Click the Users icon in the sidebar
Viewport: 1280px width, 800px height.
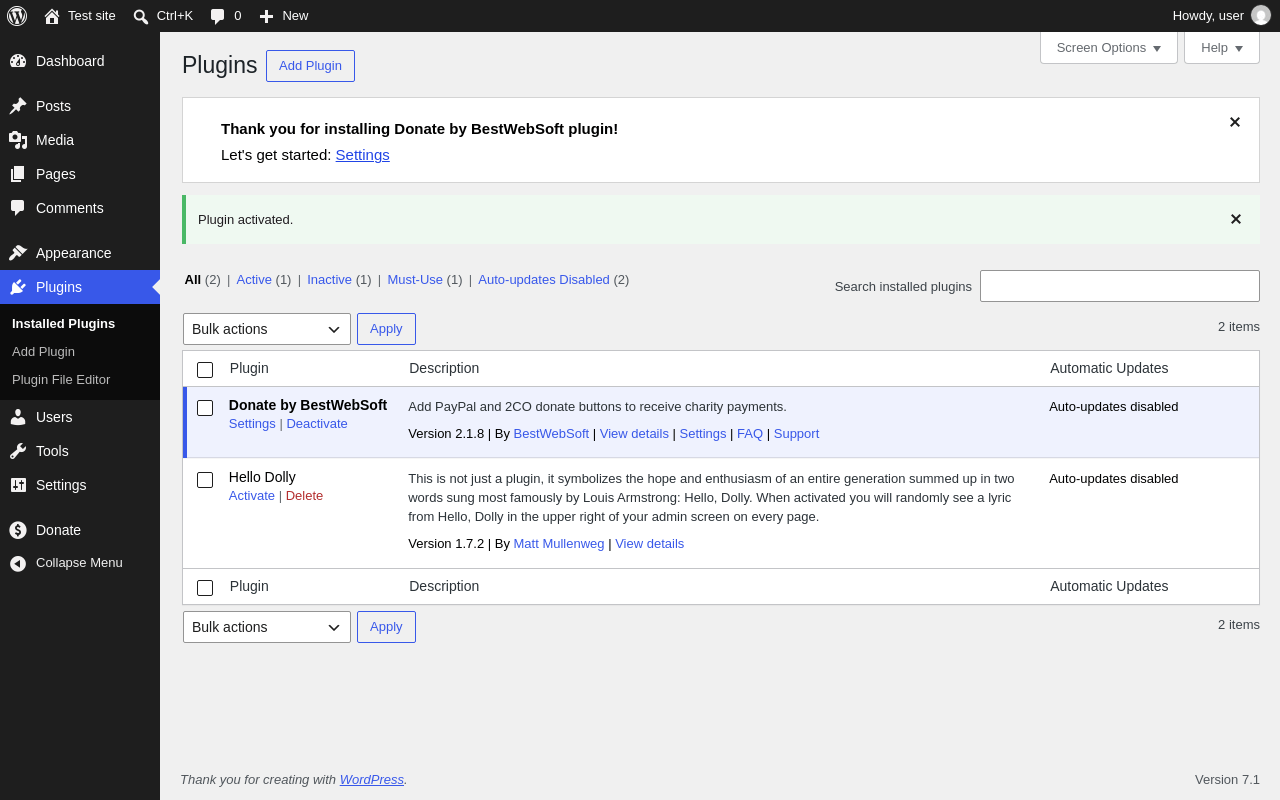coord(18,417)
